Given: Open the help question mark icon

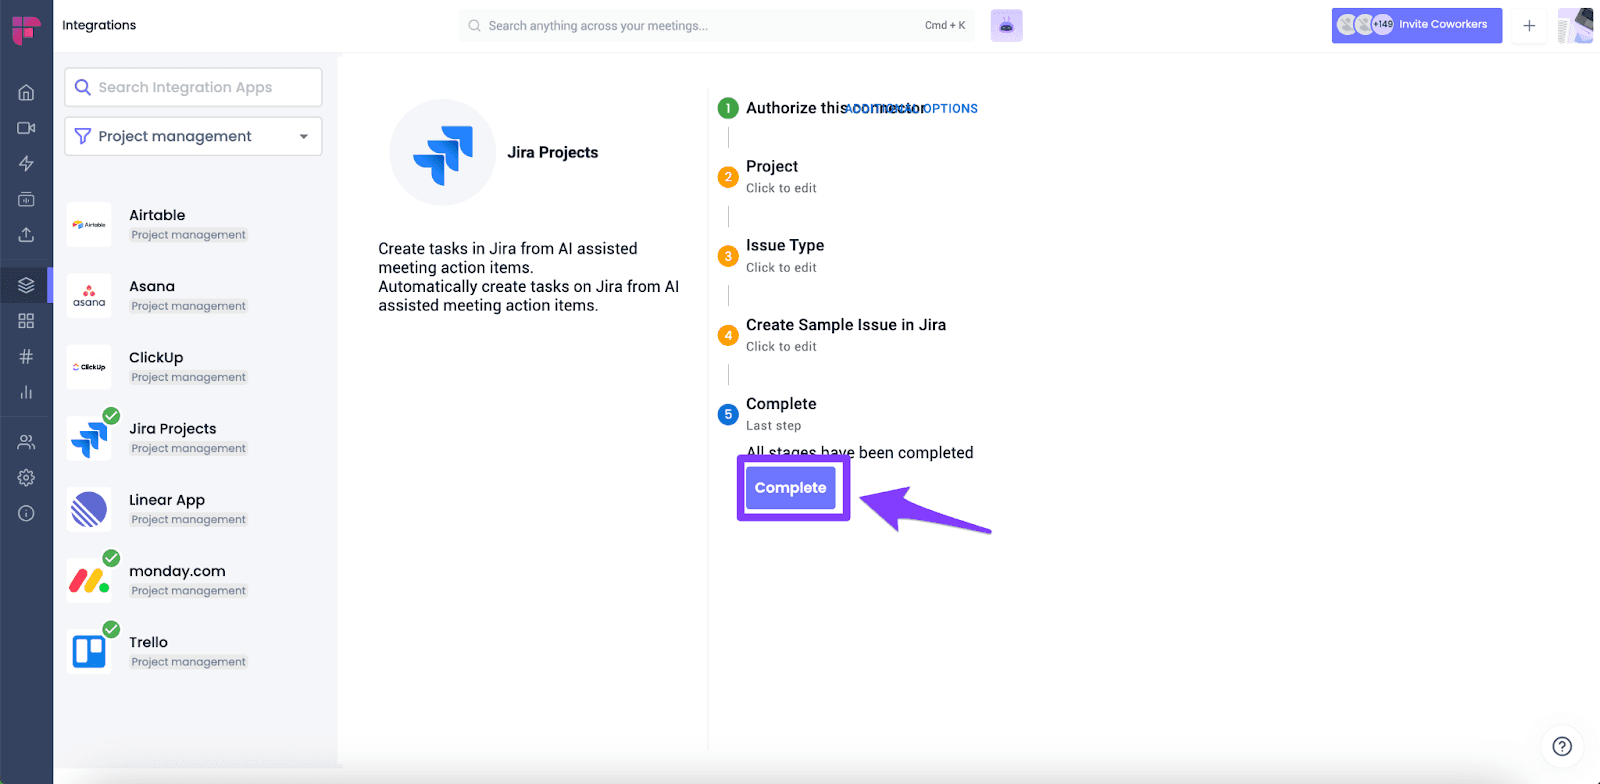Looking at the screenshot, I should pyautogui.click(x=1562, y=746).
